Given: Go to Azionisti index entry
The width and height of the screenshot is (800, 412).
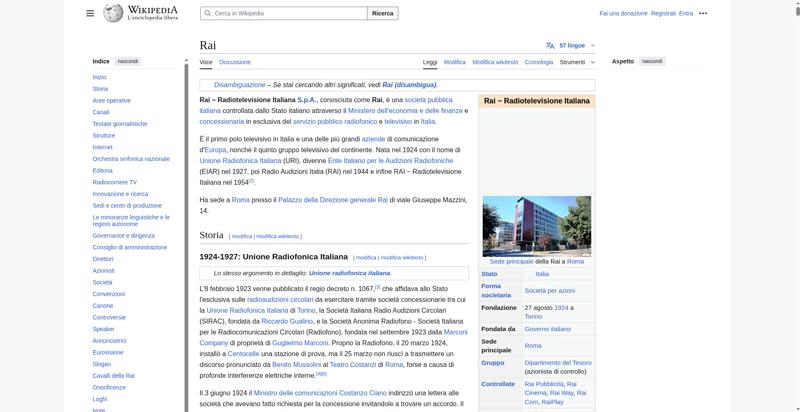Looking at the screenshot, I should [104, 271].
